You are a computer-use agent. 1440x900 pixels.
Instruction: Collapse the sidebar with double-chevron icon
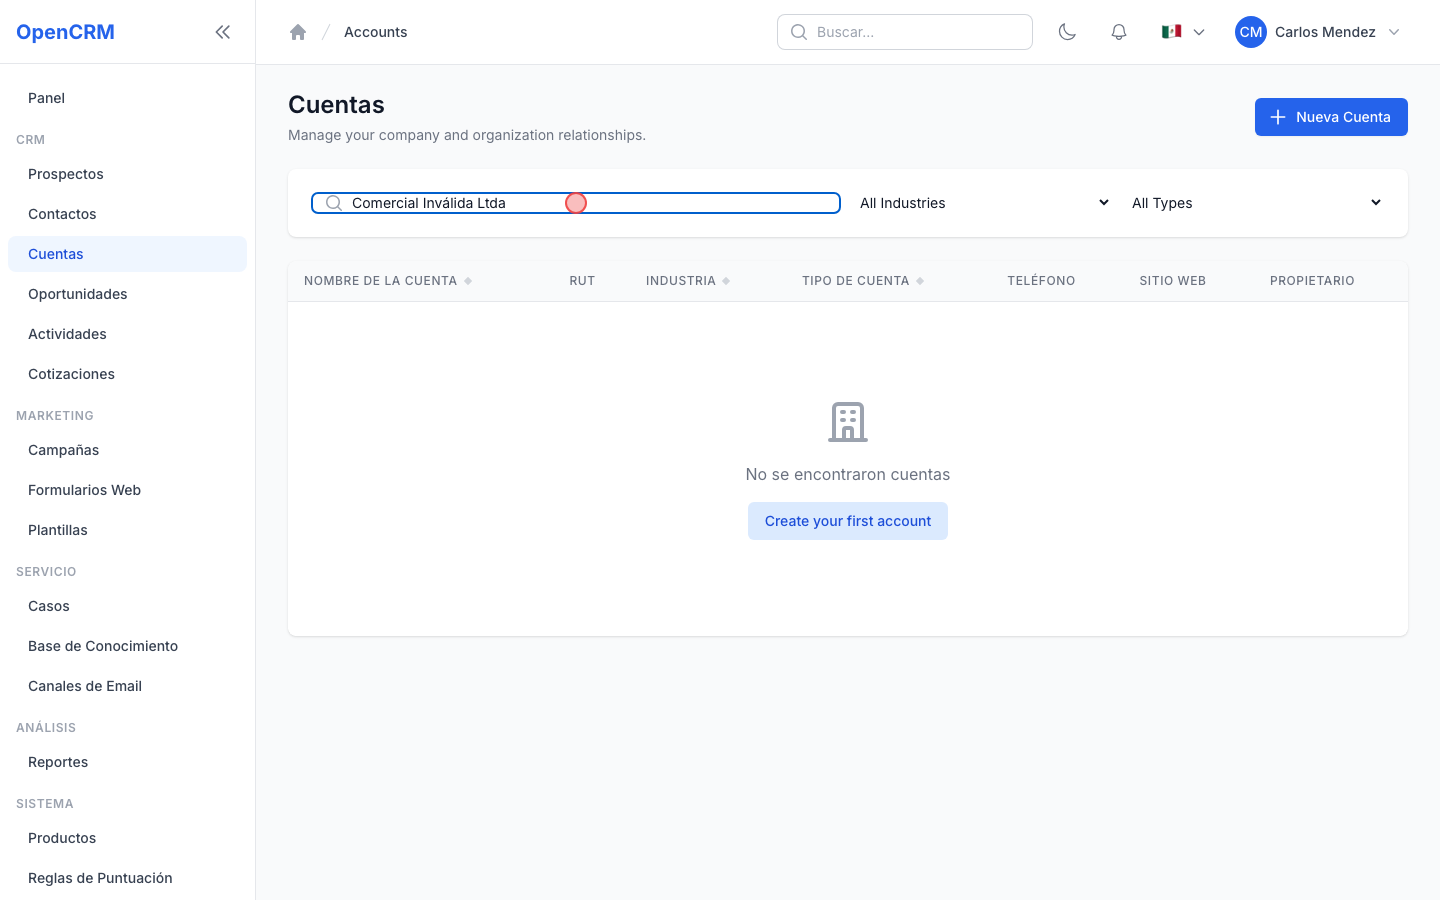(x=223, y=32)
